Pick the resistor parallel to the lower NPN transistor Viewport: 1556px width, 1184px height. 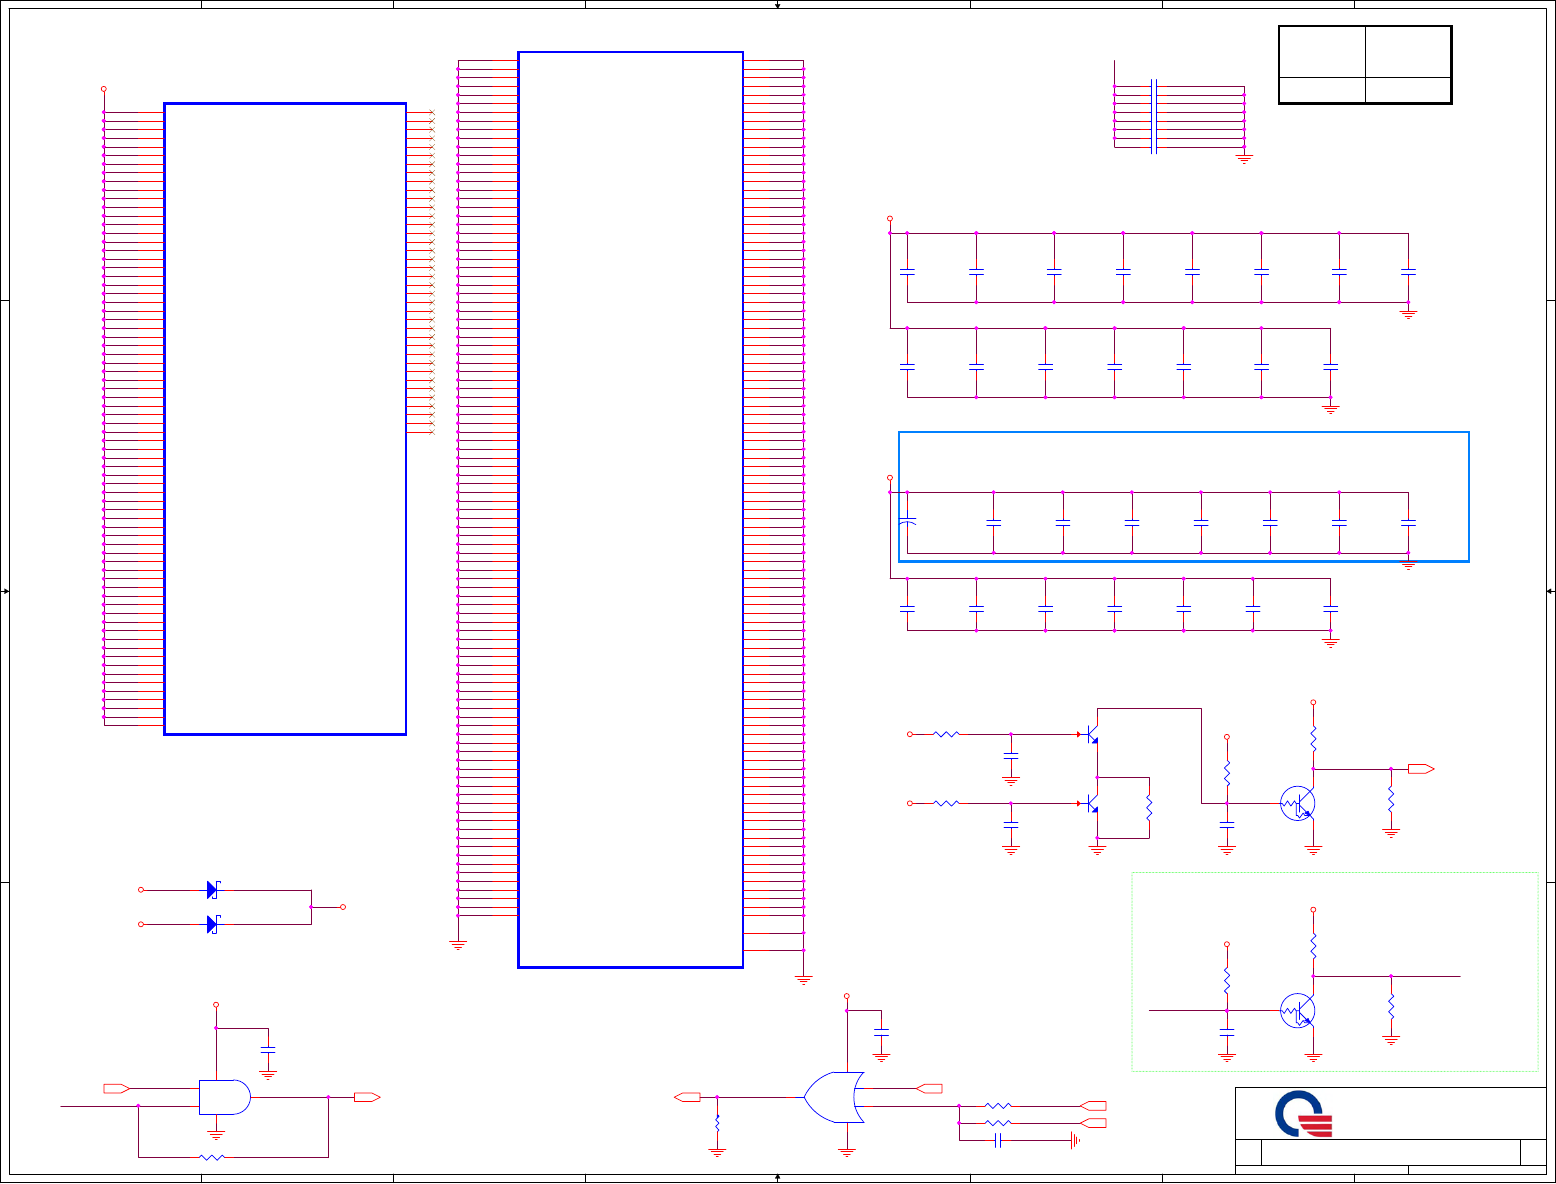pos(1149,807)
